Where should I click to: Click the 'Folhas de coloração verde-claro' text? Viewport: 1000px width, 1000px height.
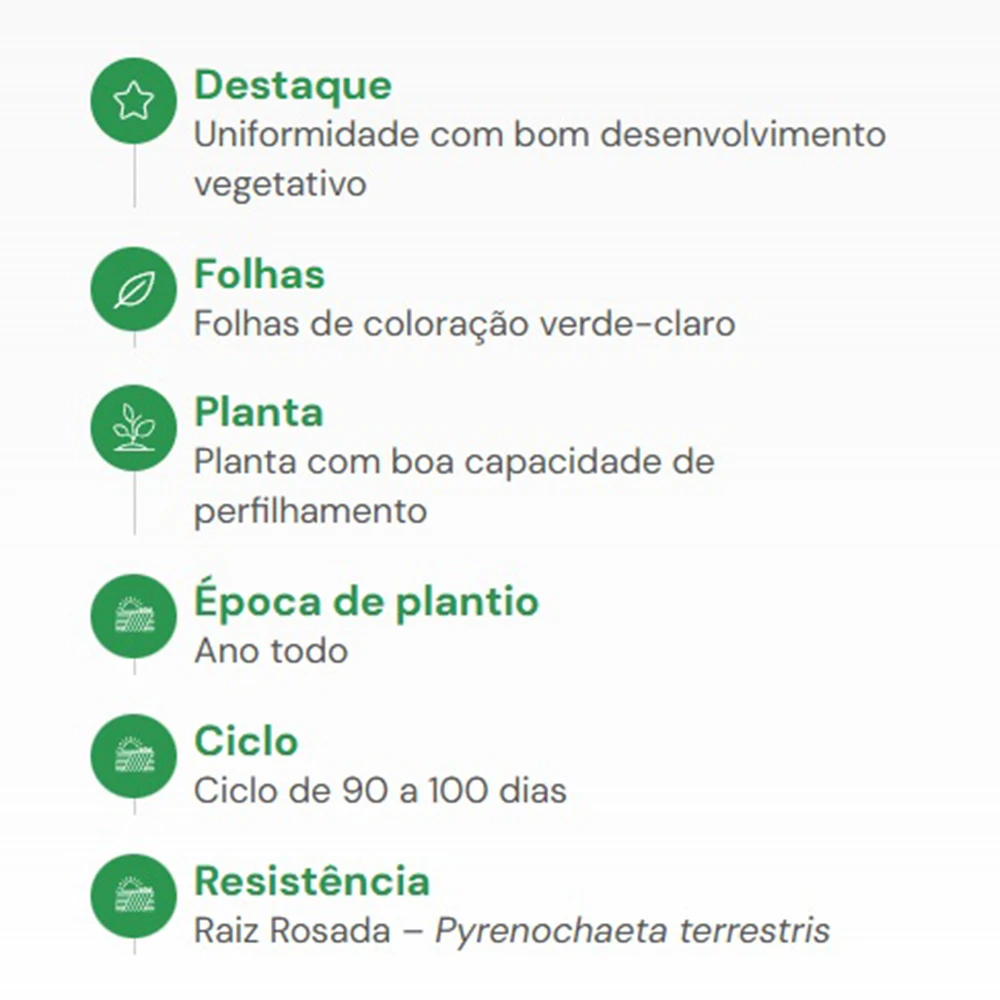(x=464, y=324)
